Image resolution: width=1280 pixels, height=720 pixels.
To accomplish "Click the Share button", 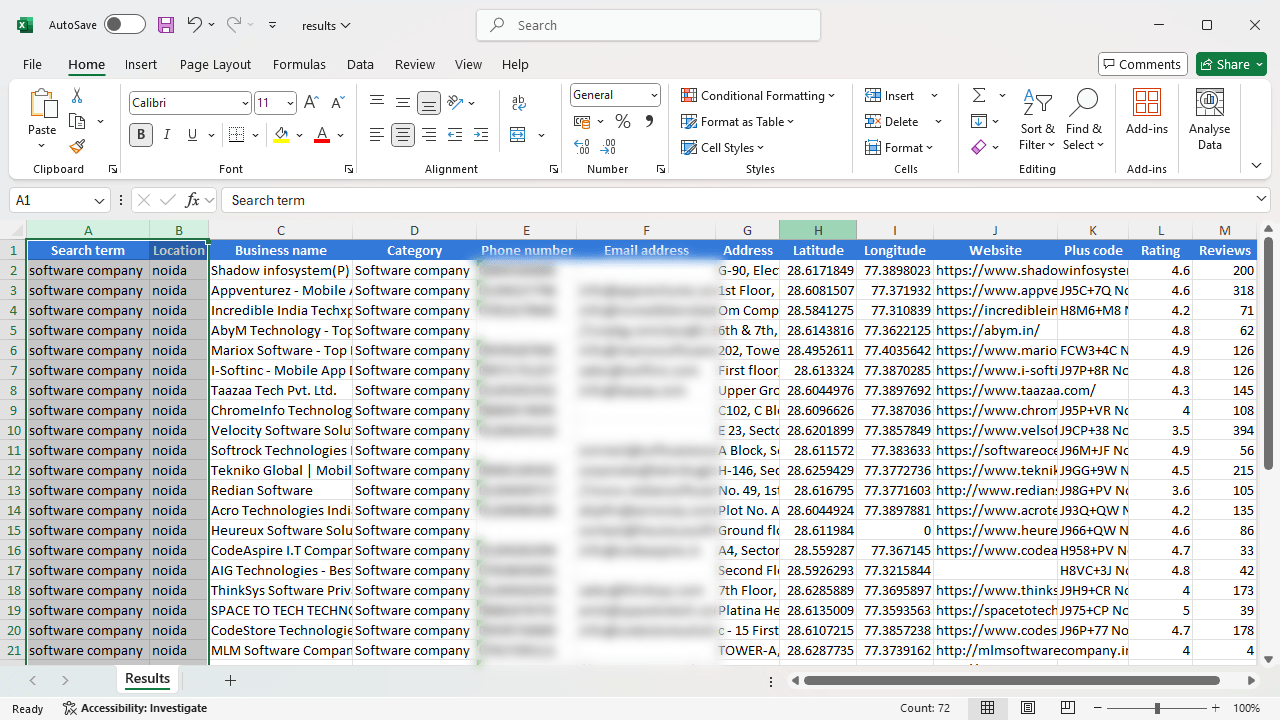I will (1232, 64).
